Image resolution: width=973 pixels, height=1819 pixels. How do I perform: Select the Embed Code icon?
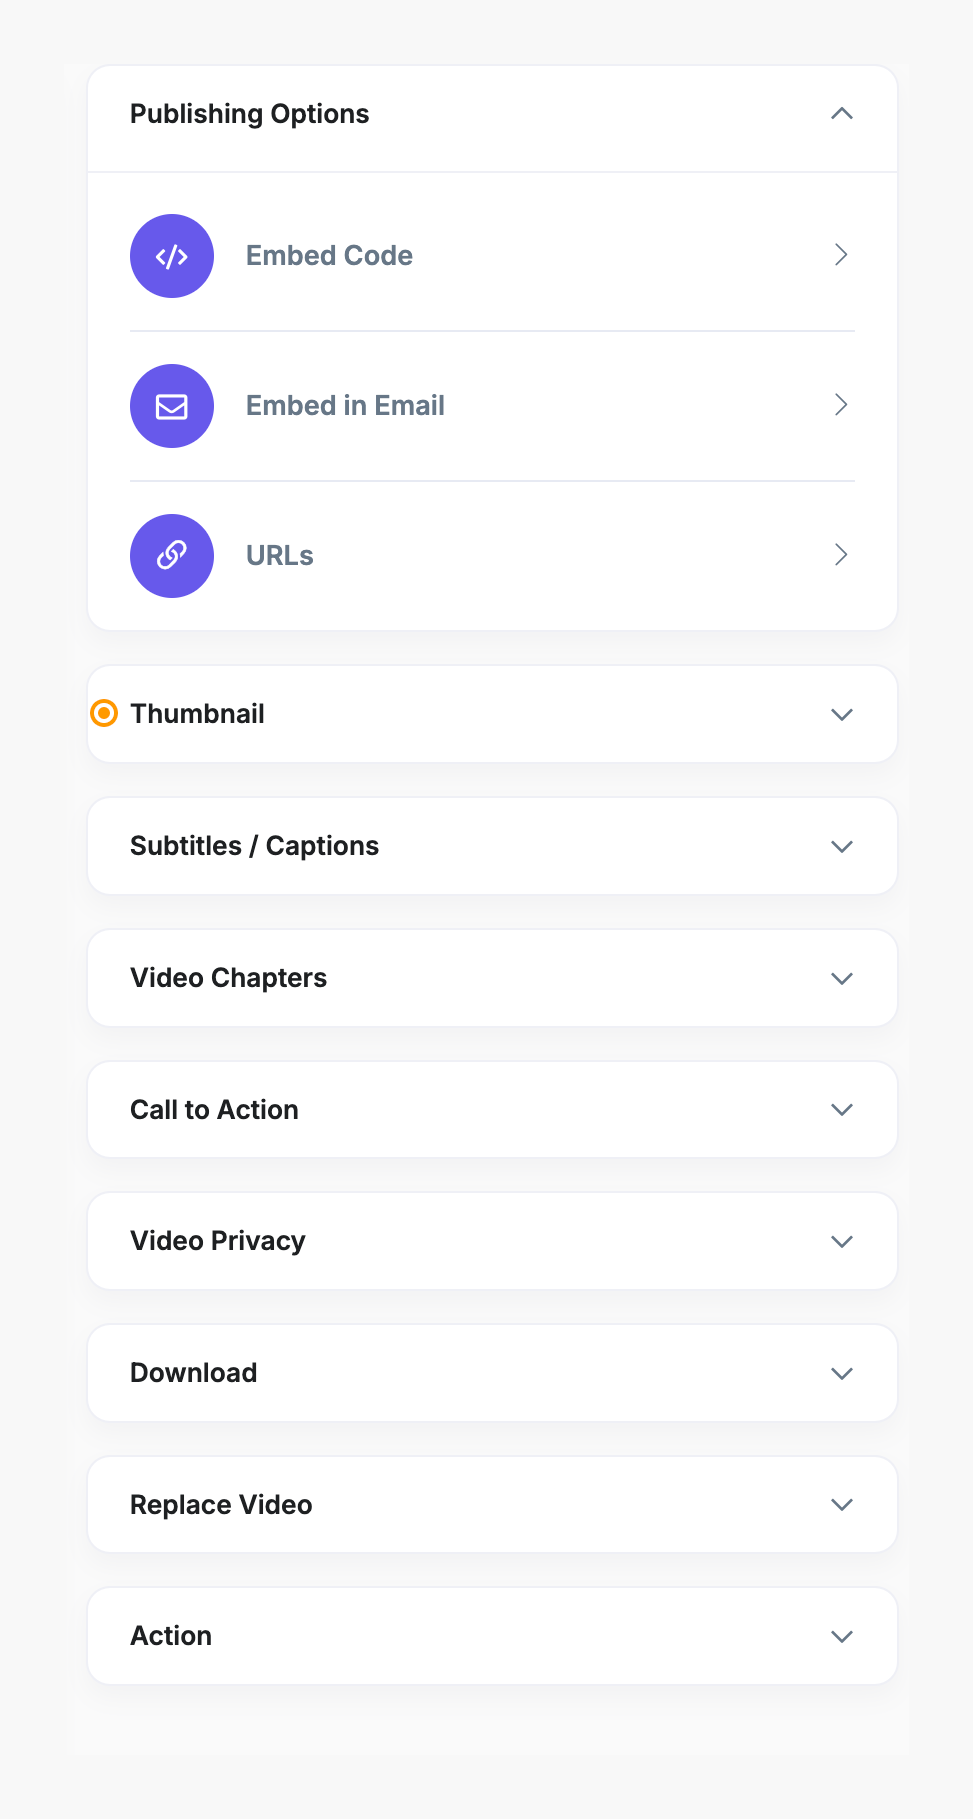171,256
